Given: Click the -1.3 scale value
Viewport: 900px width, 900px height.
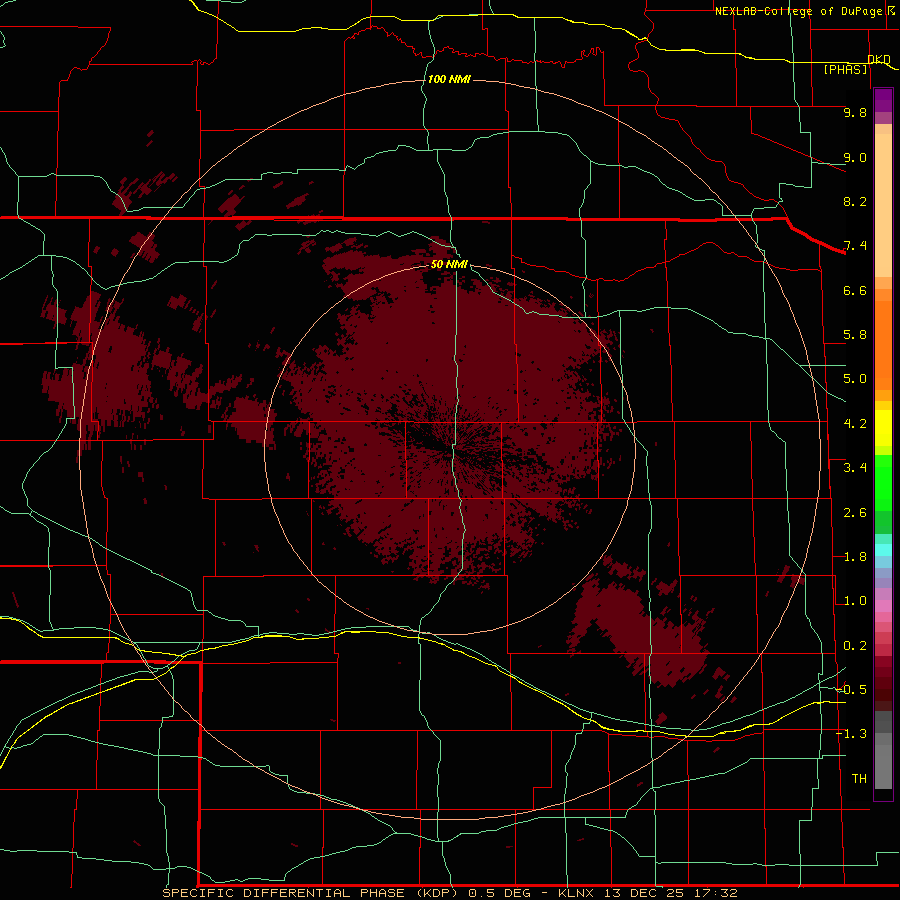Looking at the screenshot, I should [x=851, y=734].
